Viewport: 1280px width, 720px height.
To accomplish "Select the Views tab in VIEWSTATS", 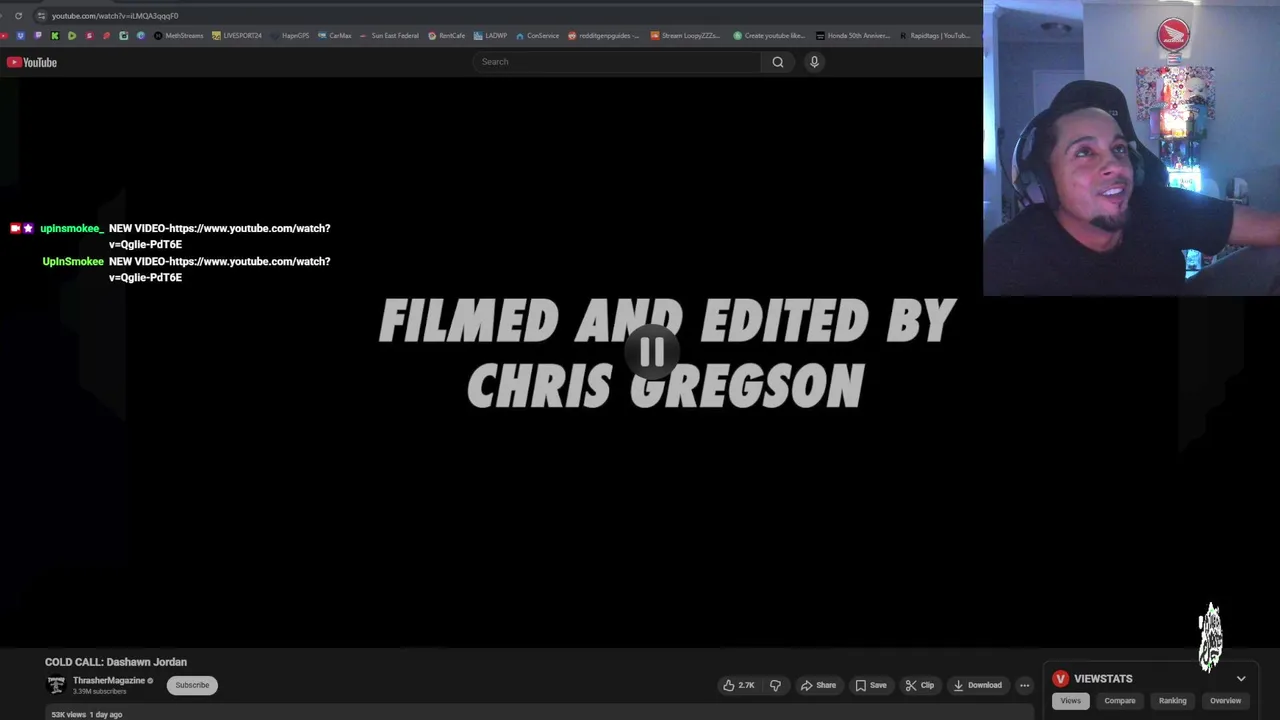I will 1070,701.
